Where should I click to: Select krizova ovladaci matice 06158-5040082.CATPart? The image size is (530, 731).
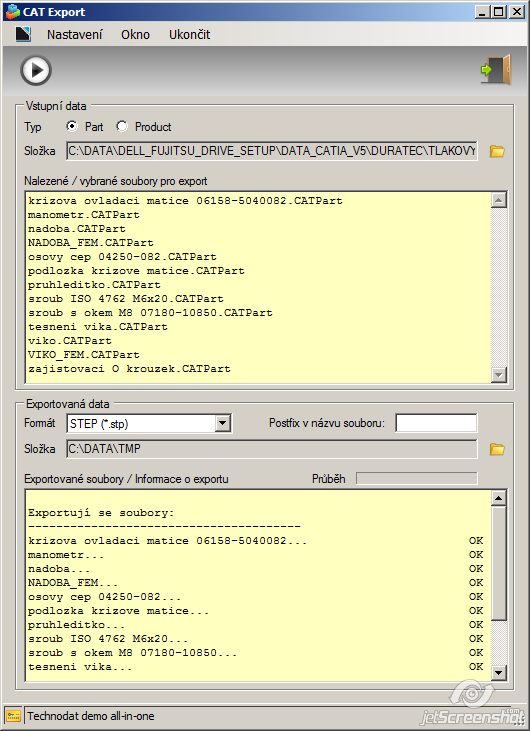coord(185,201)
